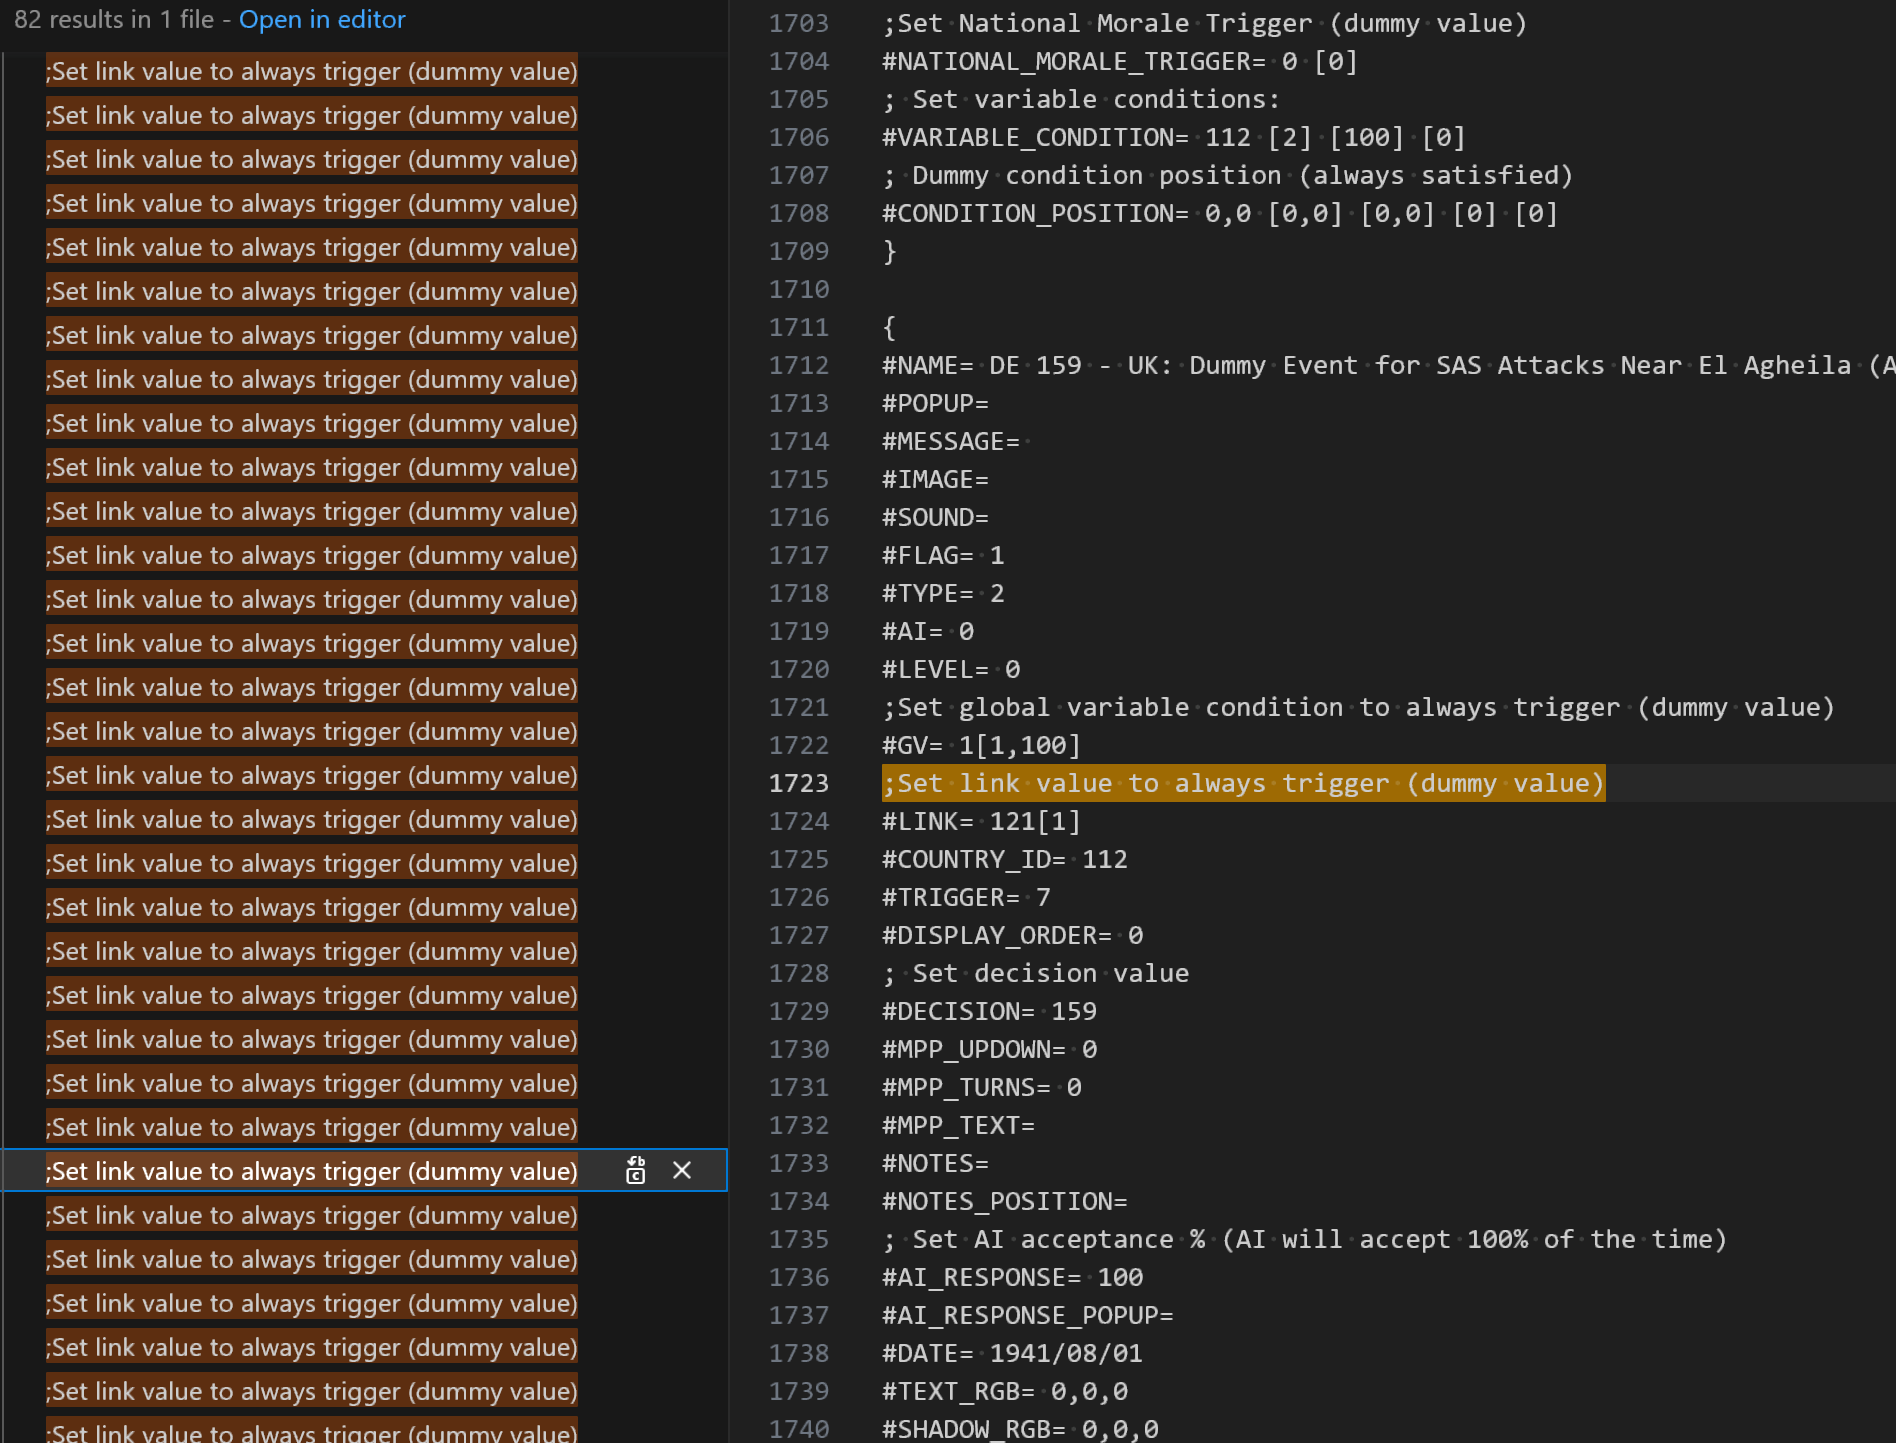Place cursor on '#COUNTRY_ID= 112'
Viewport: 1896px width, 1443px height.
(1004, 859)
